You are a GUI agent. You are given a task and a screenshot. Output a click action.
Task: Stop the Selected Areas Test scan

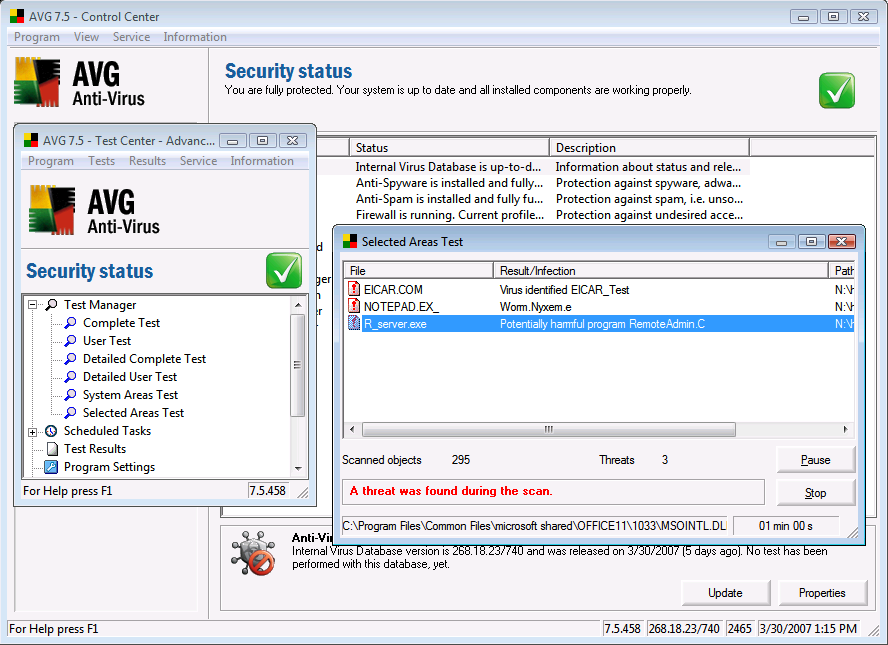pyautogui.click(x=816, y=493)
